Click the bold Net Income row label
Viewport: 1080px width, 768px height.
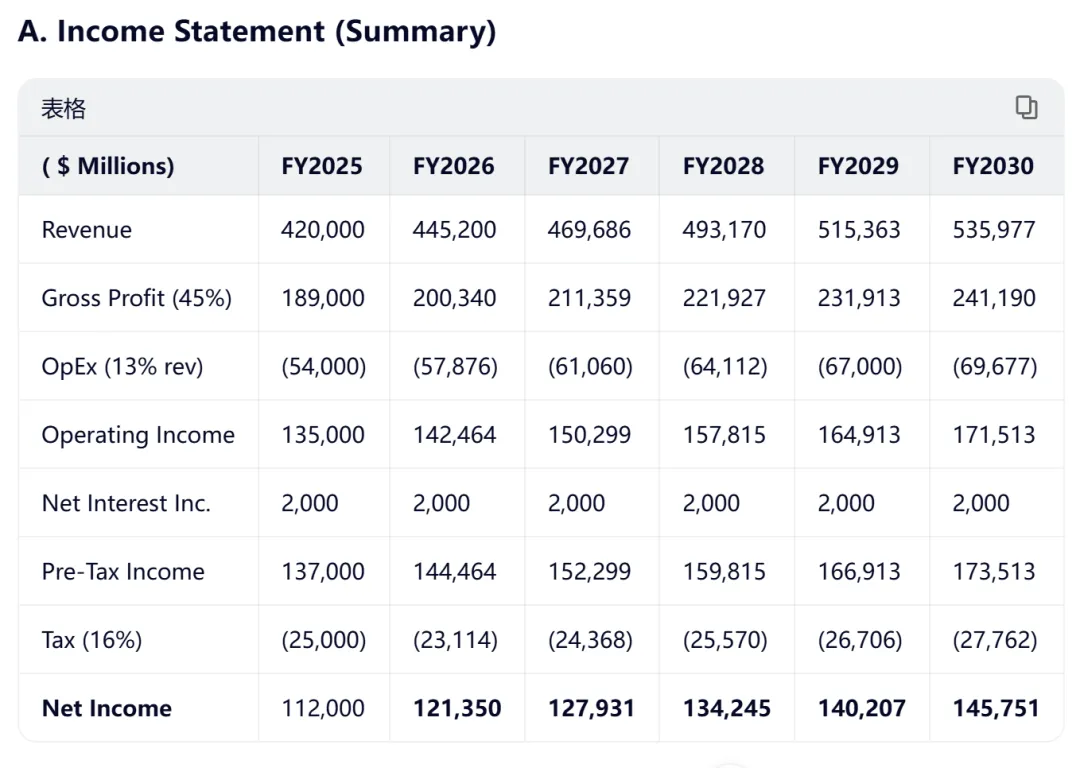[x=107, y=708]
